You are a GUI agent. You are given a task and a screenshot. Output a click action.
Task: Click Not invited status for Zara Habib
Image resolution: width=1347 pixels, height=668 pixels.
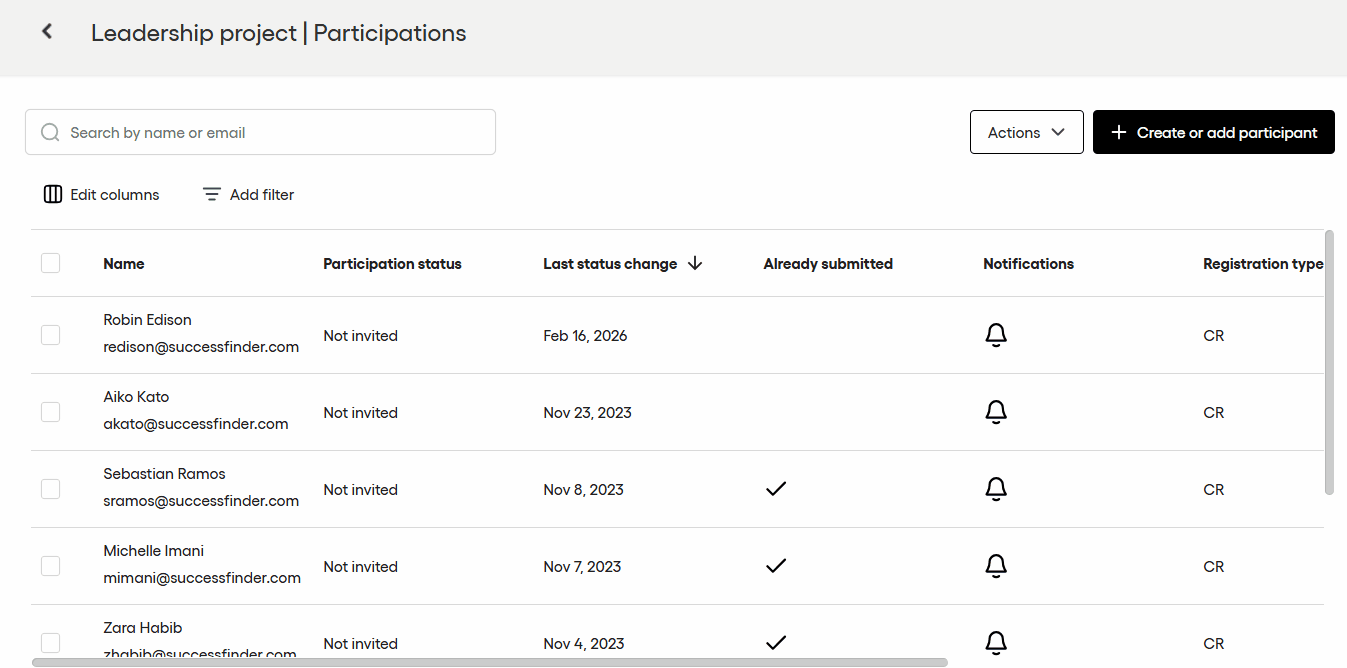(x=360, y=644)
